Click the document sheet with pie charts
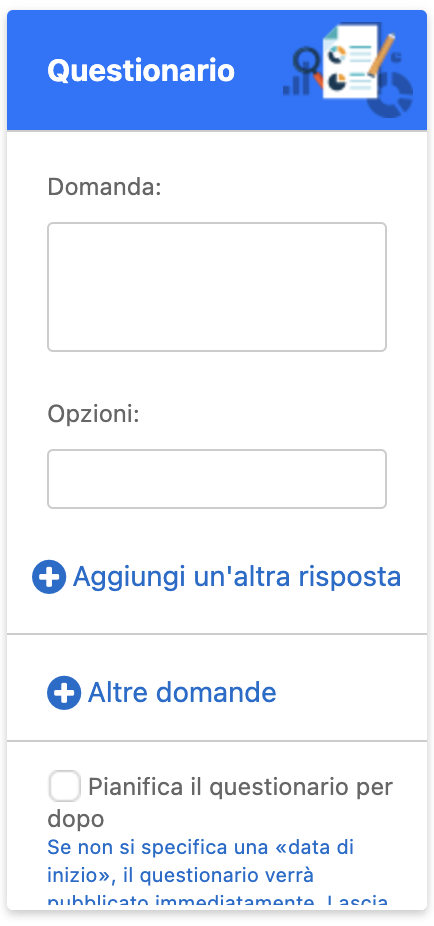The image size is (434, 926). [349, 61]
